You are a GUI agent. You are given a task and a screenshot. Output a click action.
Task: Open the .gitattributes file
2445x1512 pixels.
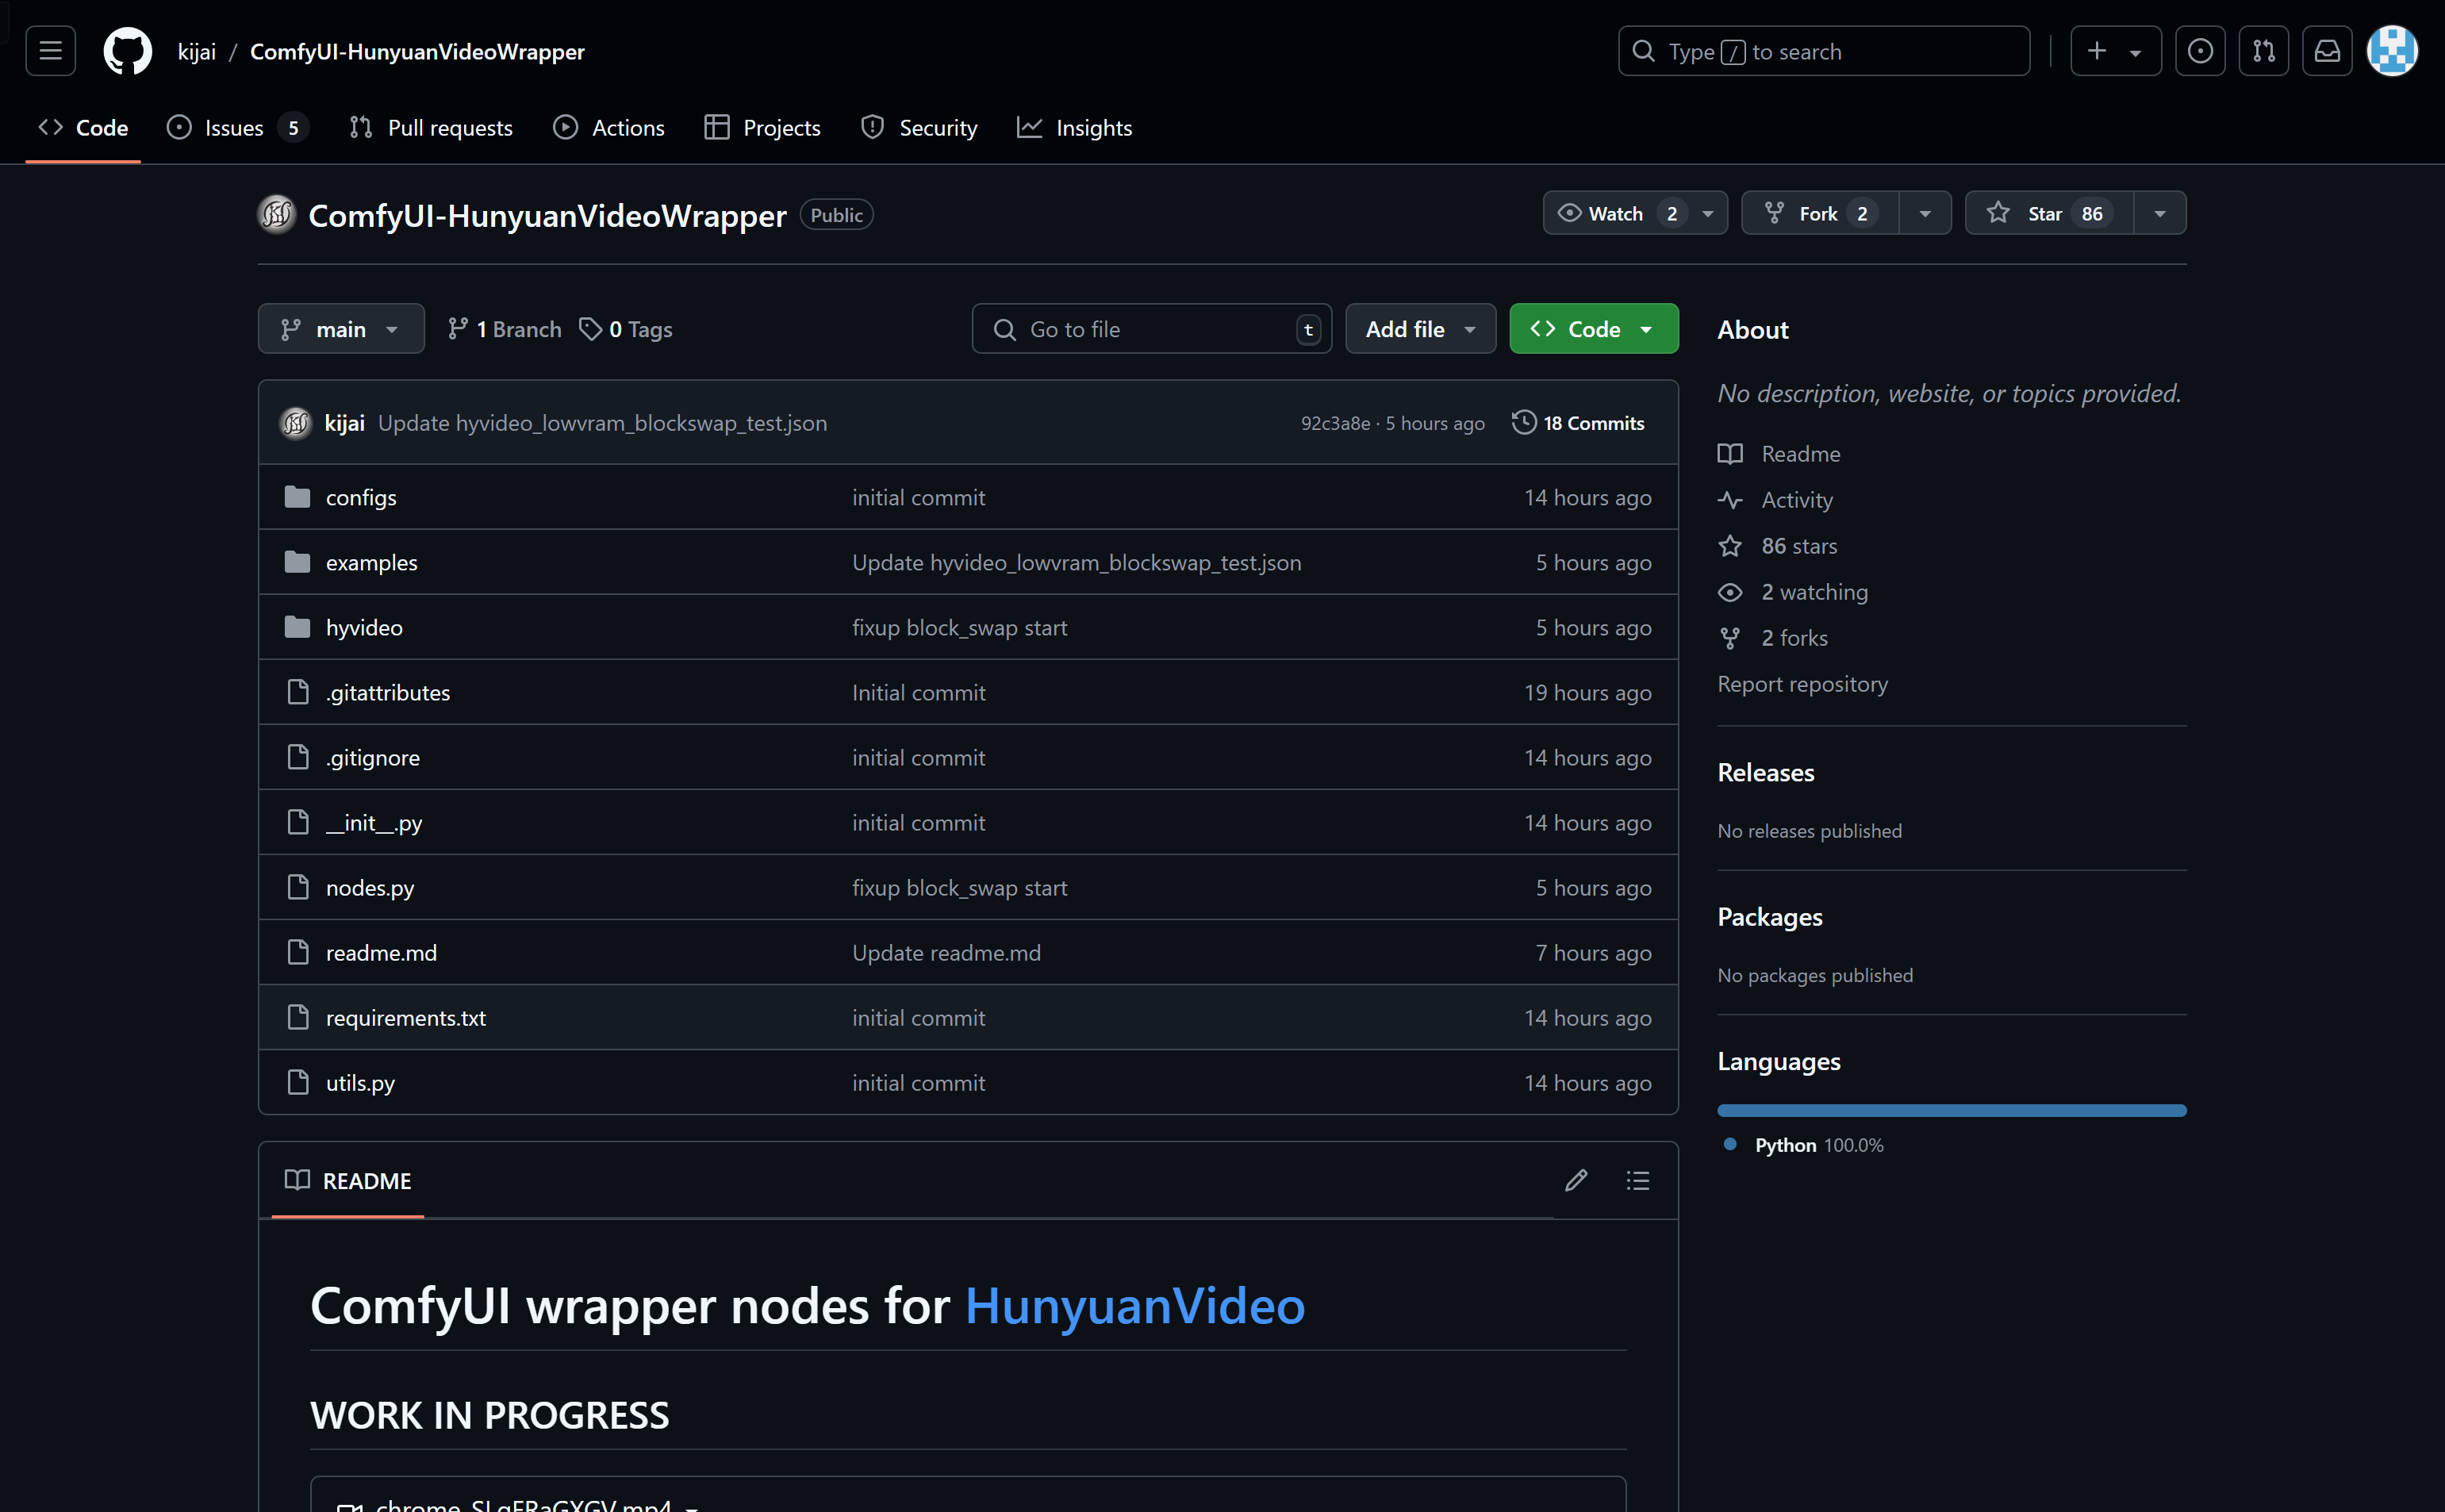(x=388, y=692)
